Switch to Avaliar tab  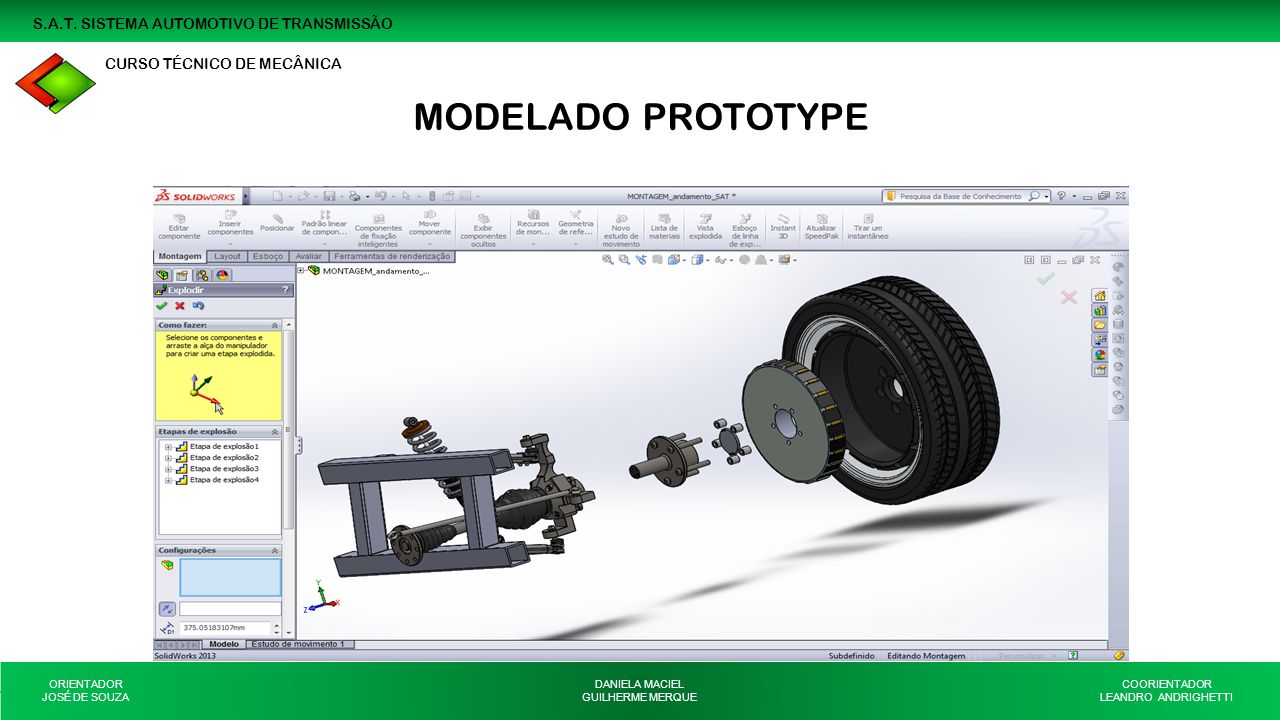click(x=309, y=256)
